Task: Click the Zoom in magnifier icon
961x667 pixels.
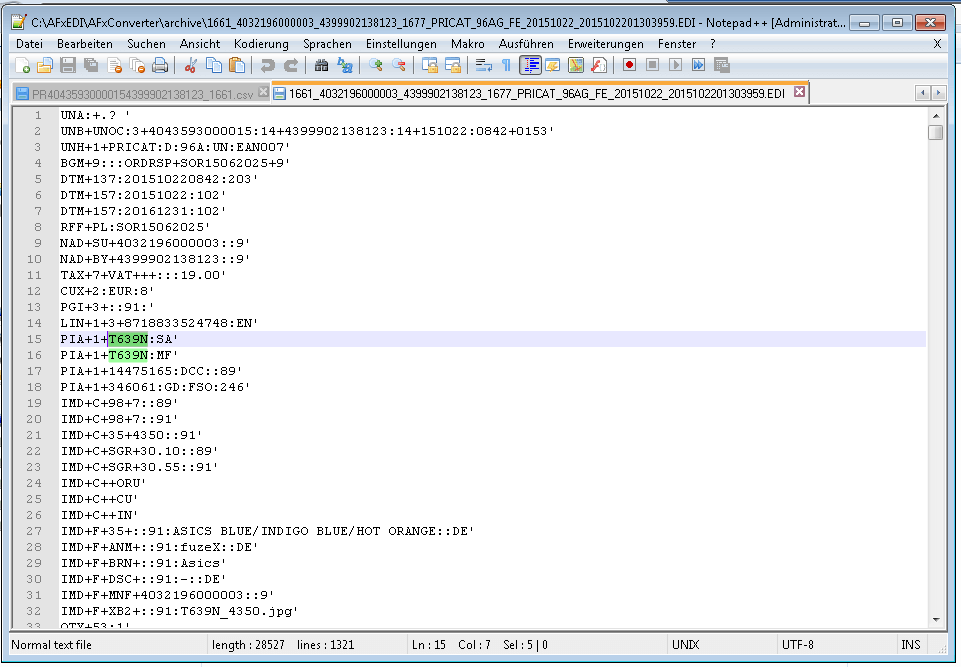Action: click(376, 66)
